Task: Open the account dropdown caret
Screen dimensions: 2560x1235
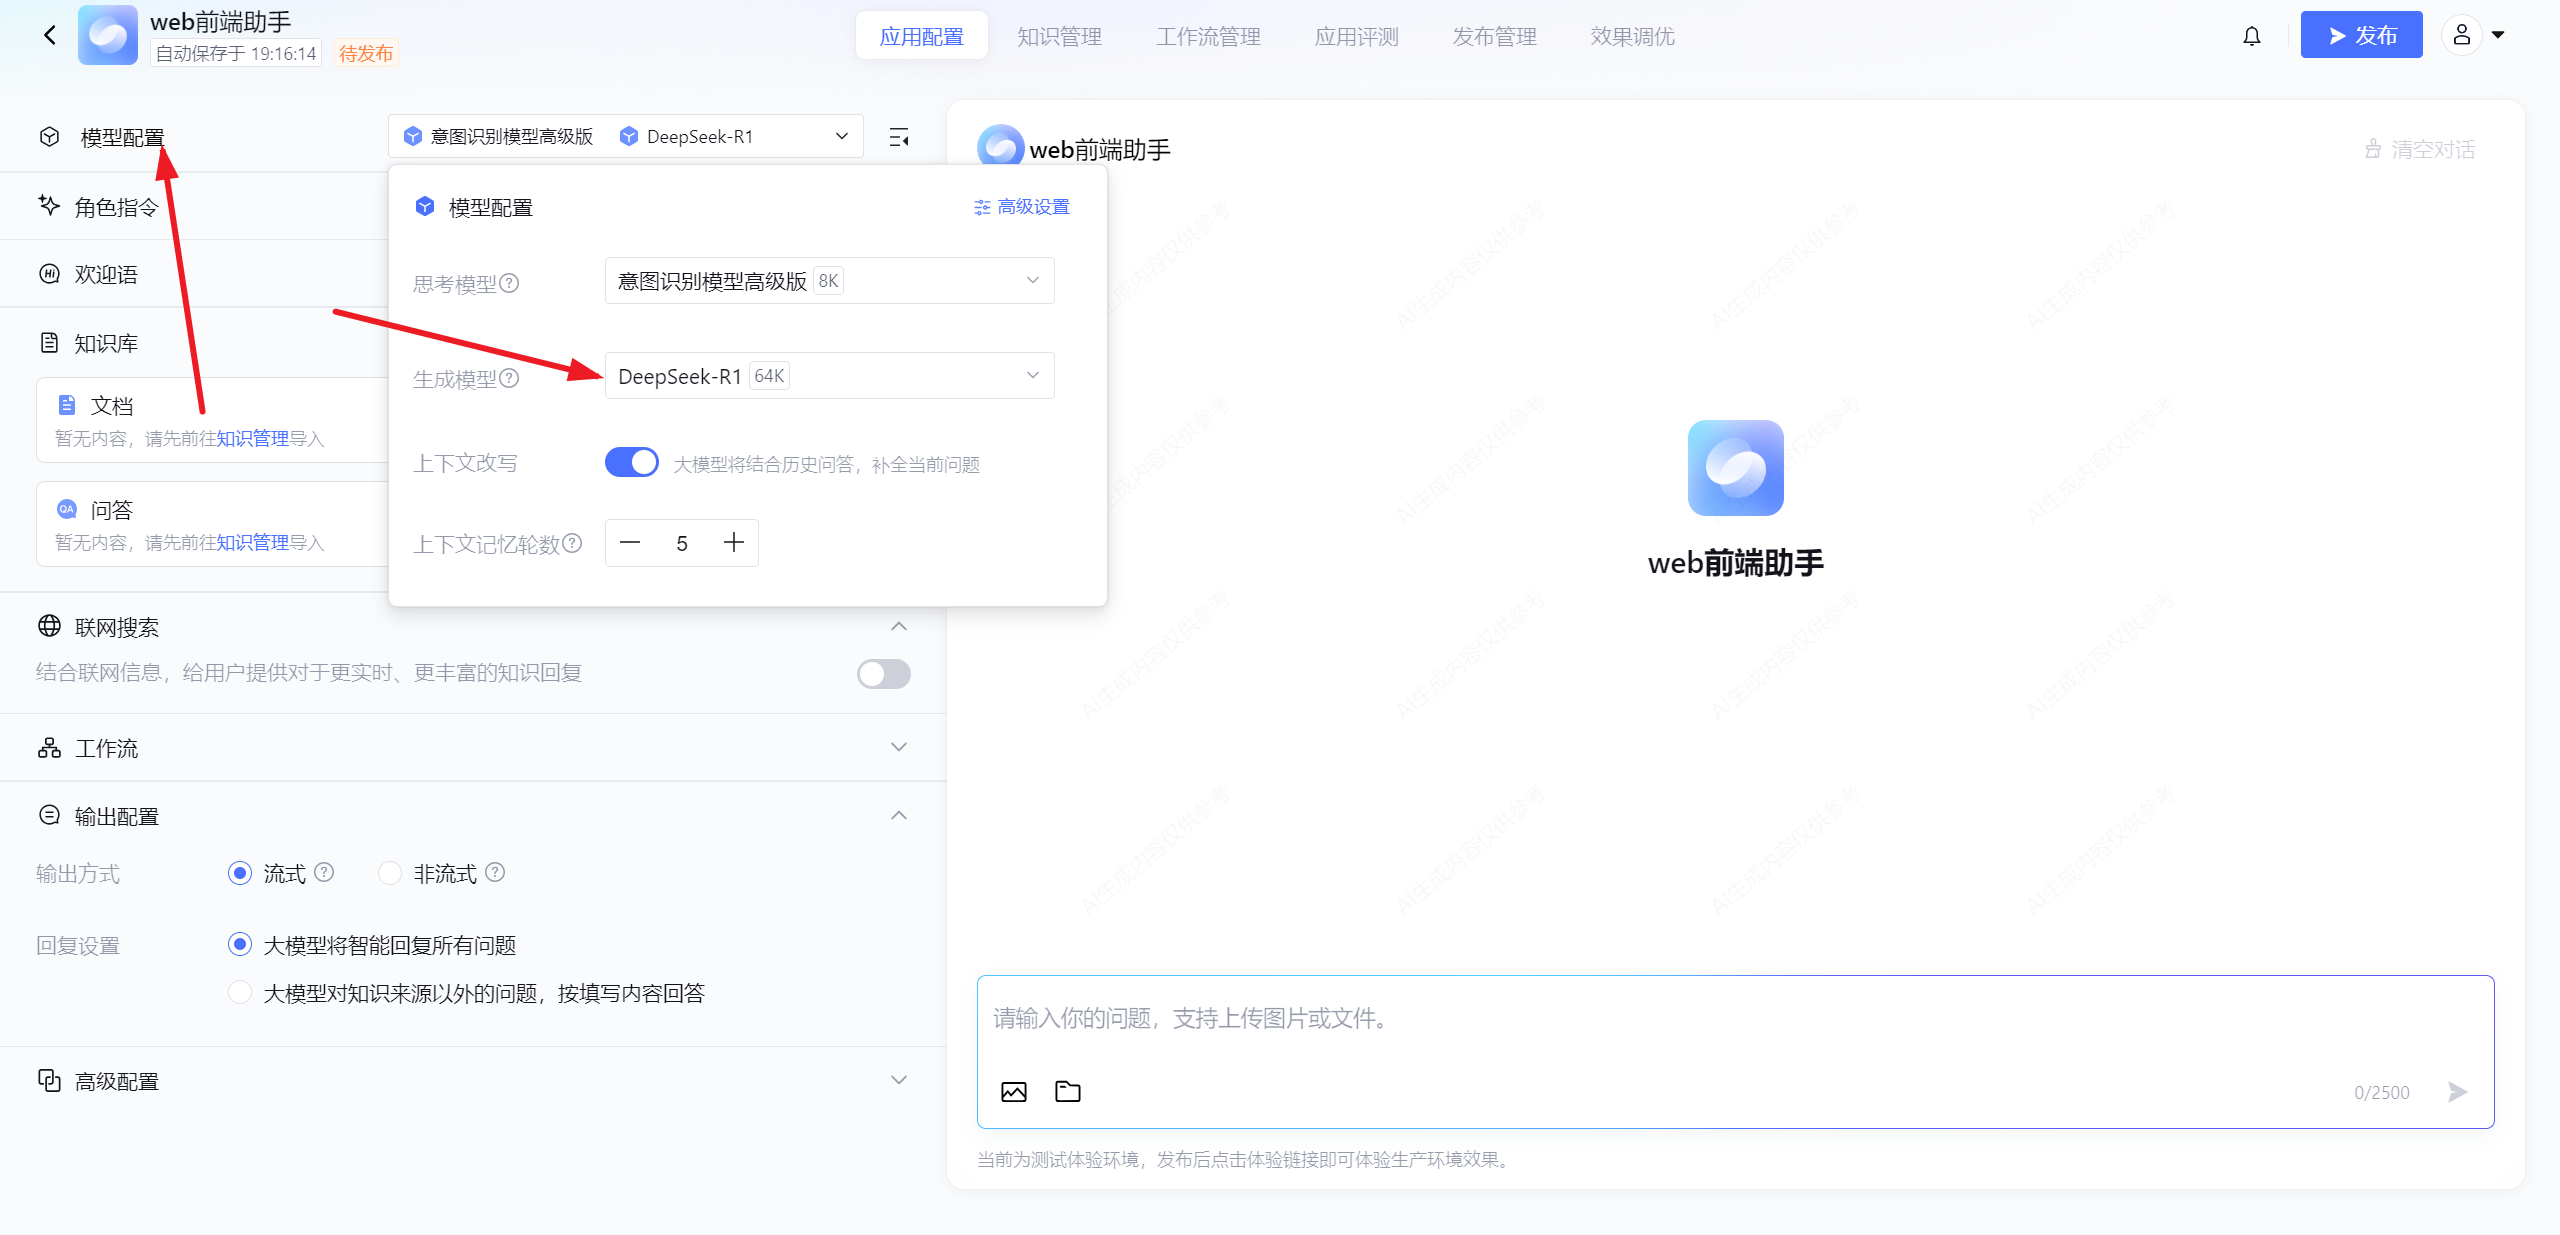Action: (2498, 35)
